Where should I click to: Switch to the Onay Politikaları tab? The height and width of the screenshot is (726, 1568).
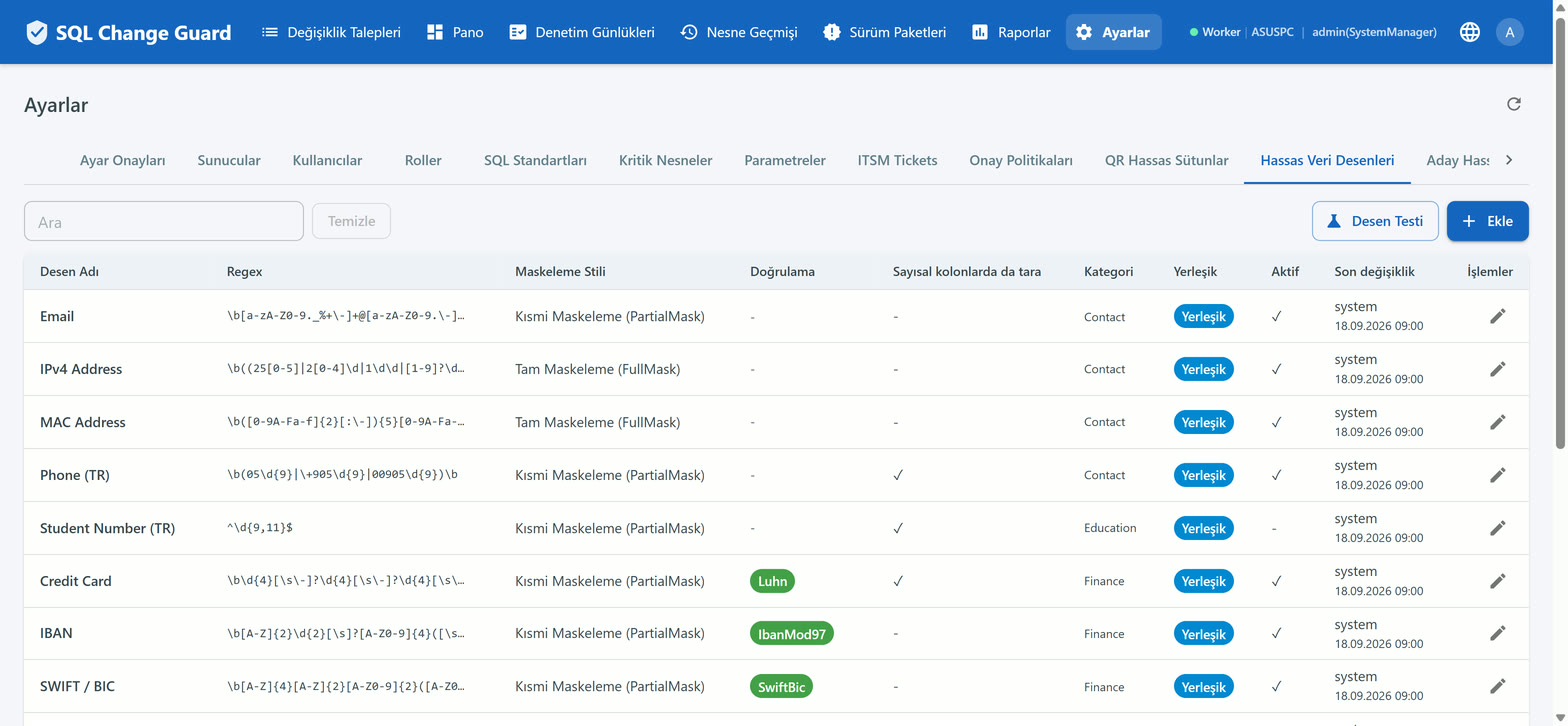(x=1021, y=160)
